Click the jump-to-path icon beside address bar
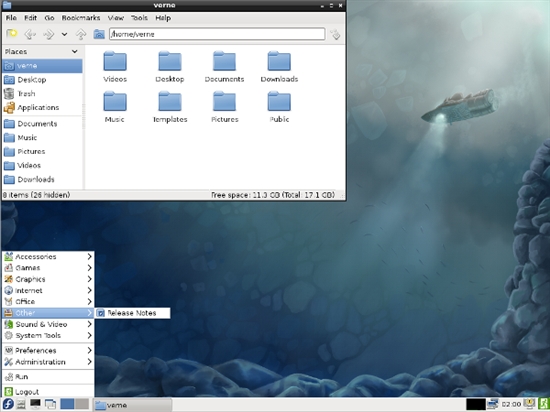This screenshot has width=550, height=412. coord(335,34)
